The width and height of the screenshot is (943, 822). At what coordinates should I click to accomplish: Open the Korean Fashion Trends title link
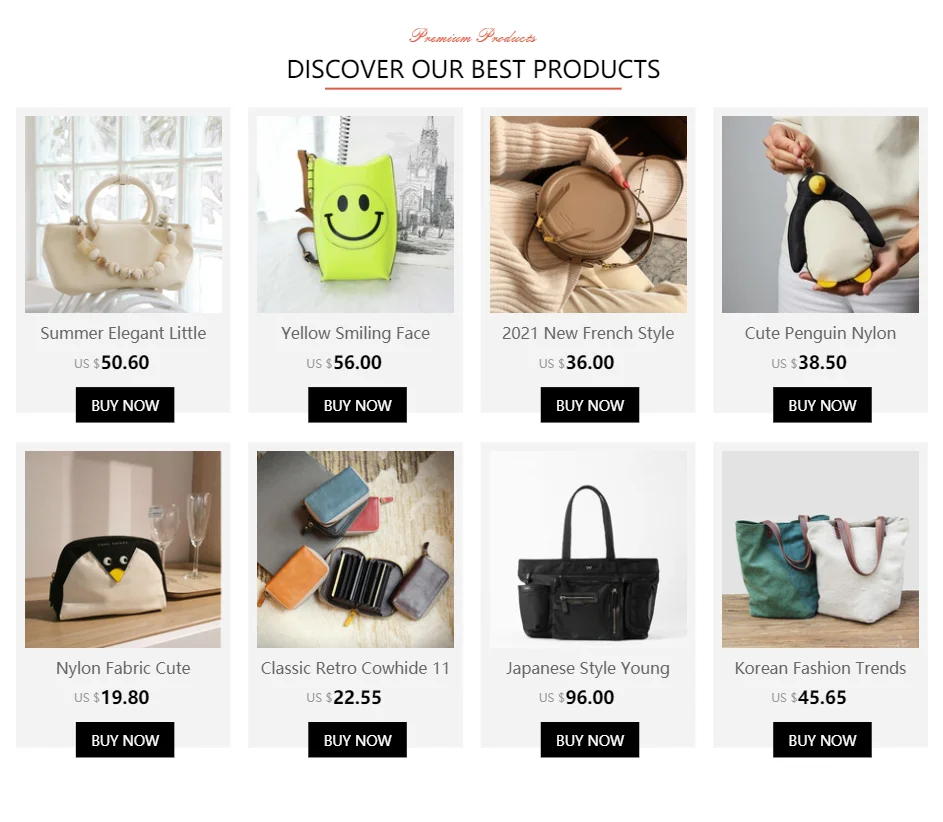pos(820,668)
